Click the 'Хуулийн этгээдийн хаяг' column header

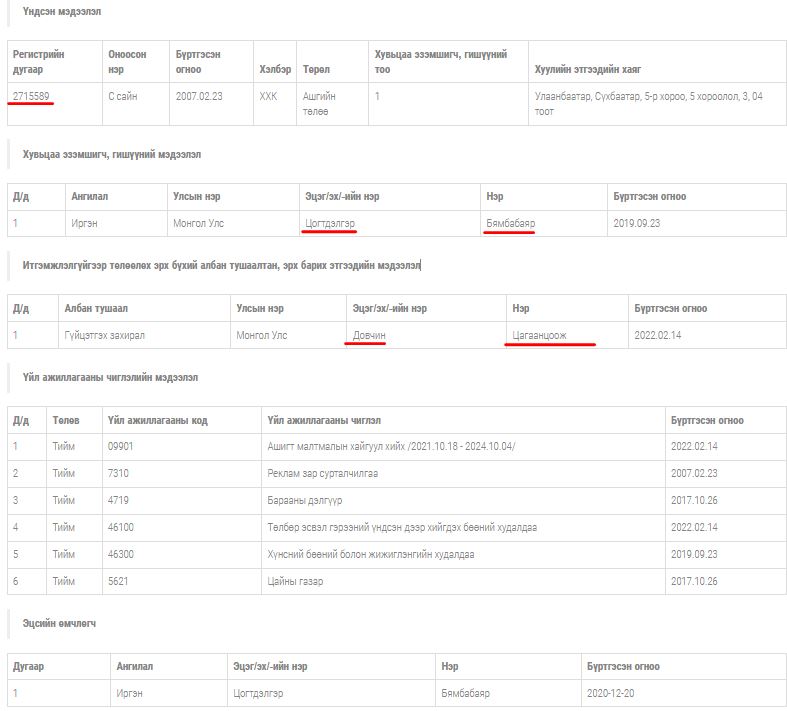click(x=588, y=69)
